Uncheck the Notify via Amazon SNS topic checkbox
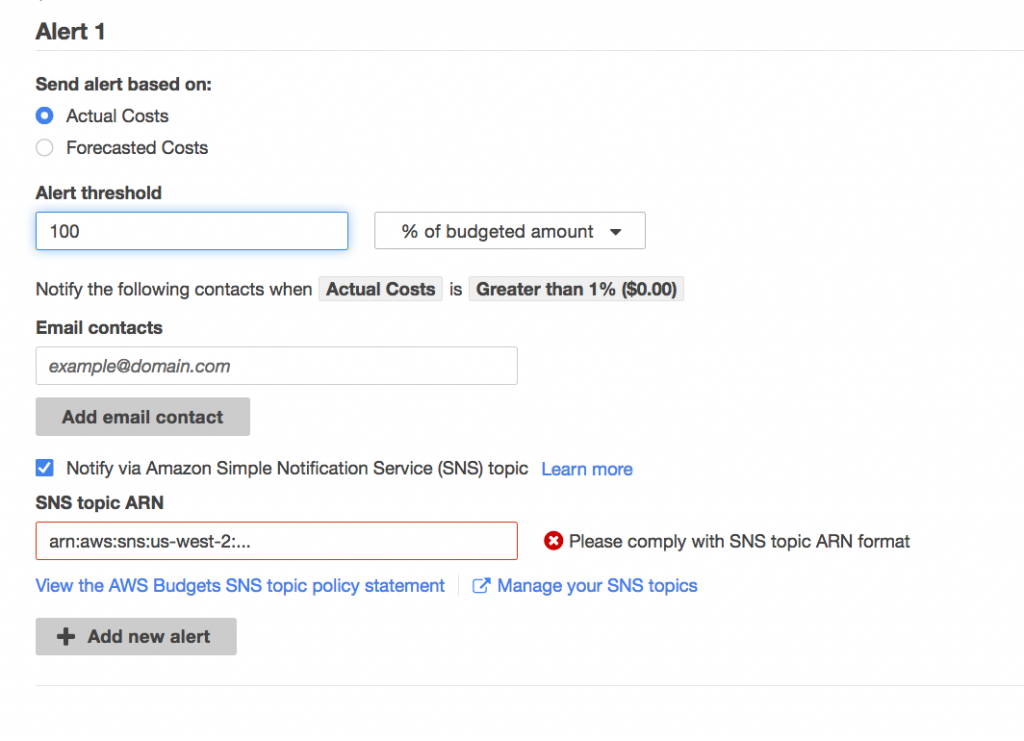Image resolution: width=1024 pixels, height=741 pixels. click(x=44, y=467)
